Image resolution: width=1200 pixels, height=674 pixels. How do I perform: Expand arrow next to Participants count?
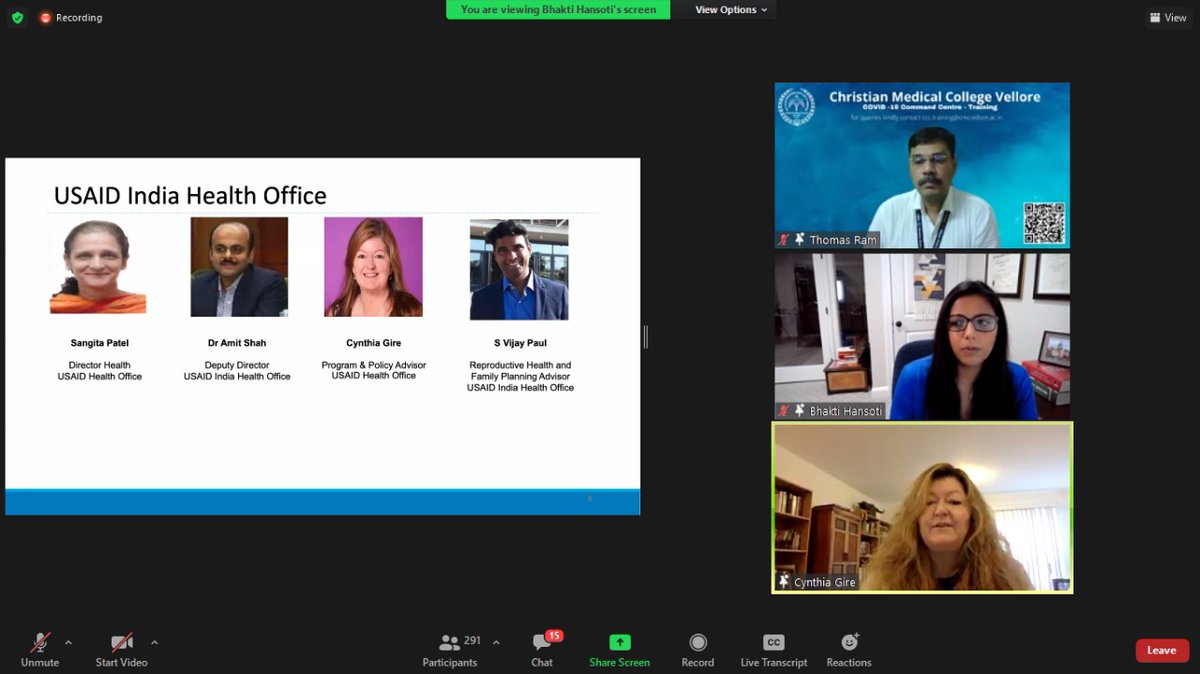(496, 642)
